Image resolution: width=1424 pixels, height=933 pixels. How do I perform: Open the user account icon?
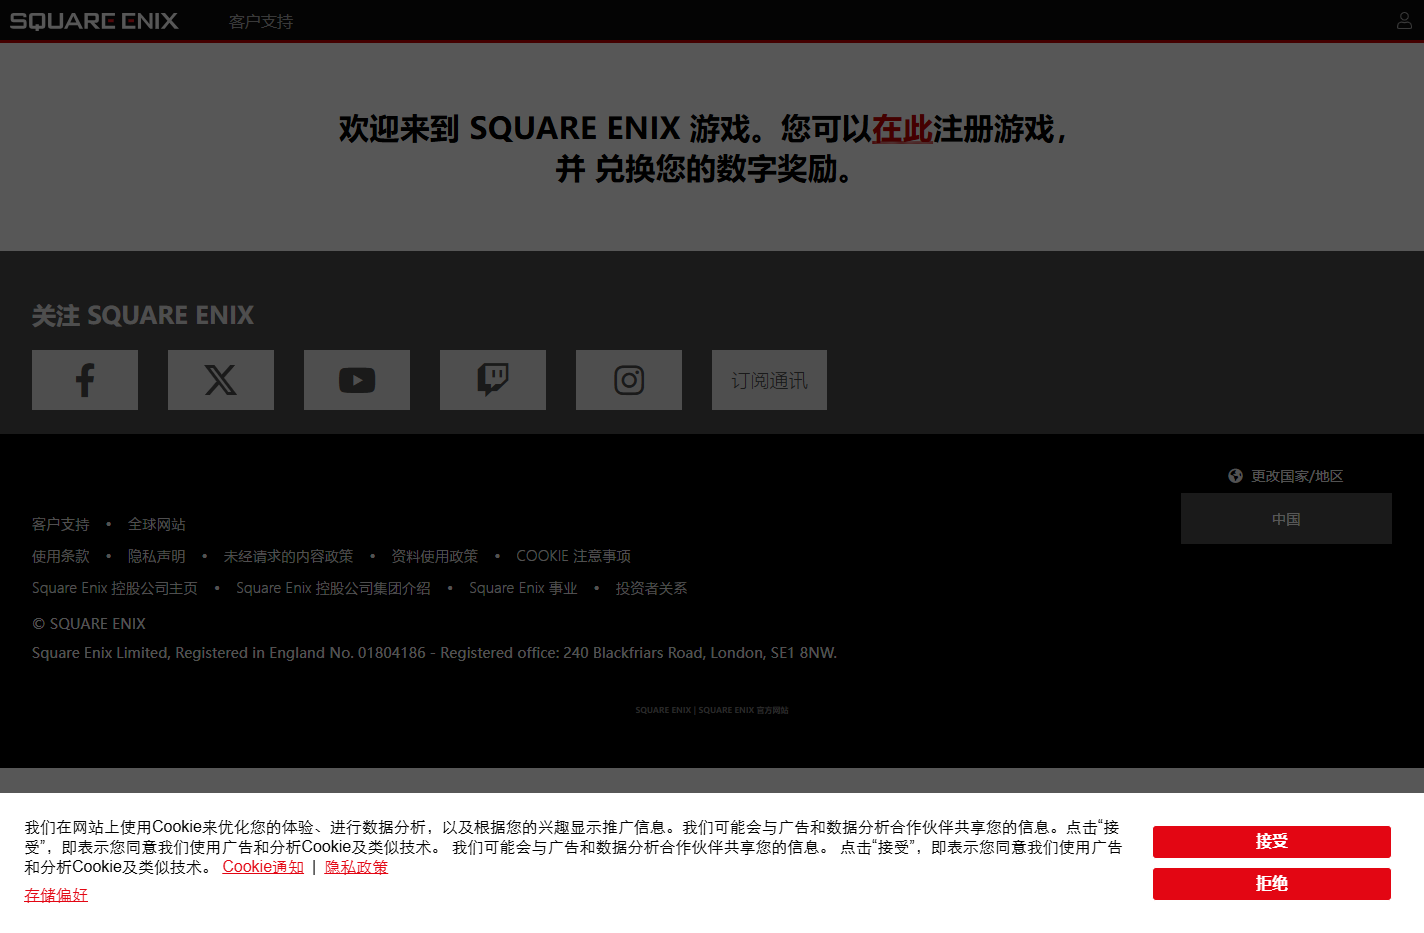point(1404,20)
